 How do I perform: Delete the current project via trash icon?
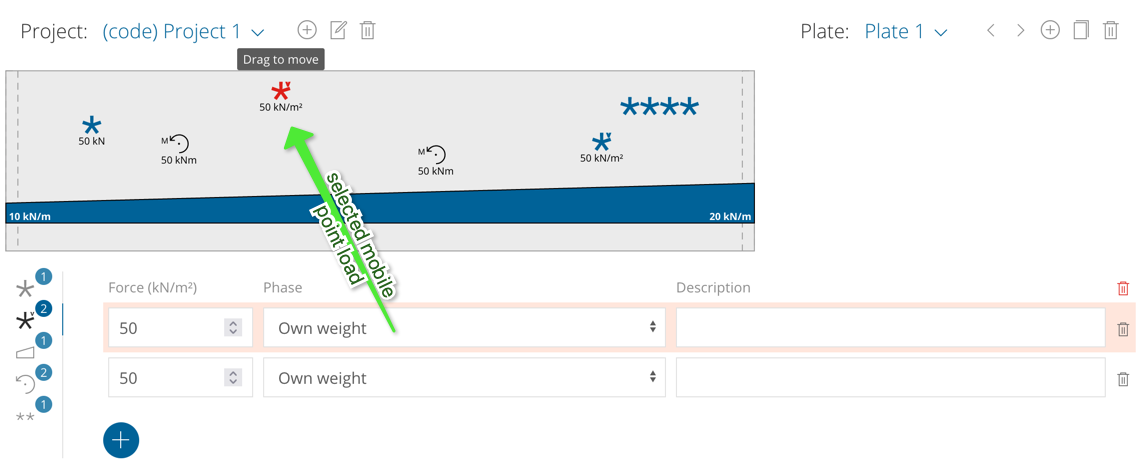(368, 30)
